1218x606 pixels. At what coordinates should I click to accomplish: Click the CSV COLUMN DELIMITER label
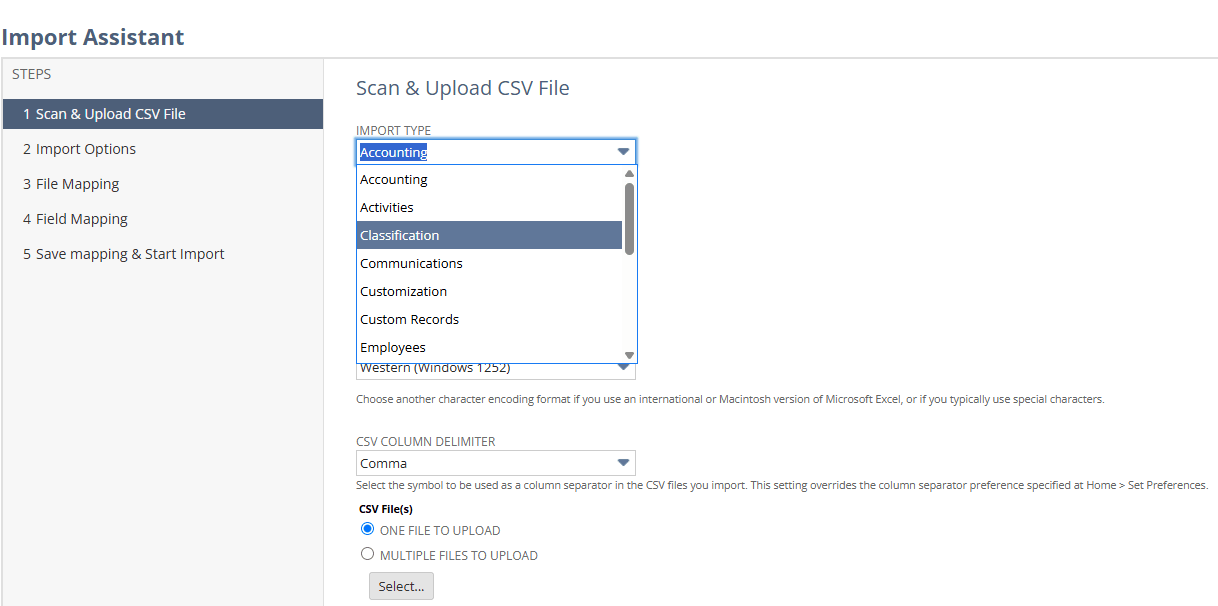click(426, 441)
